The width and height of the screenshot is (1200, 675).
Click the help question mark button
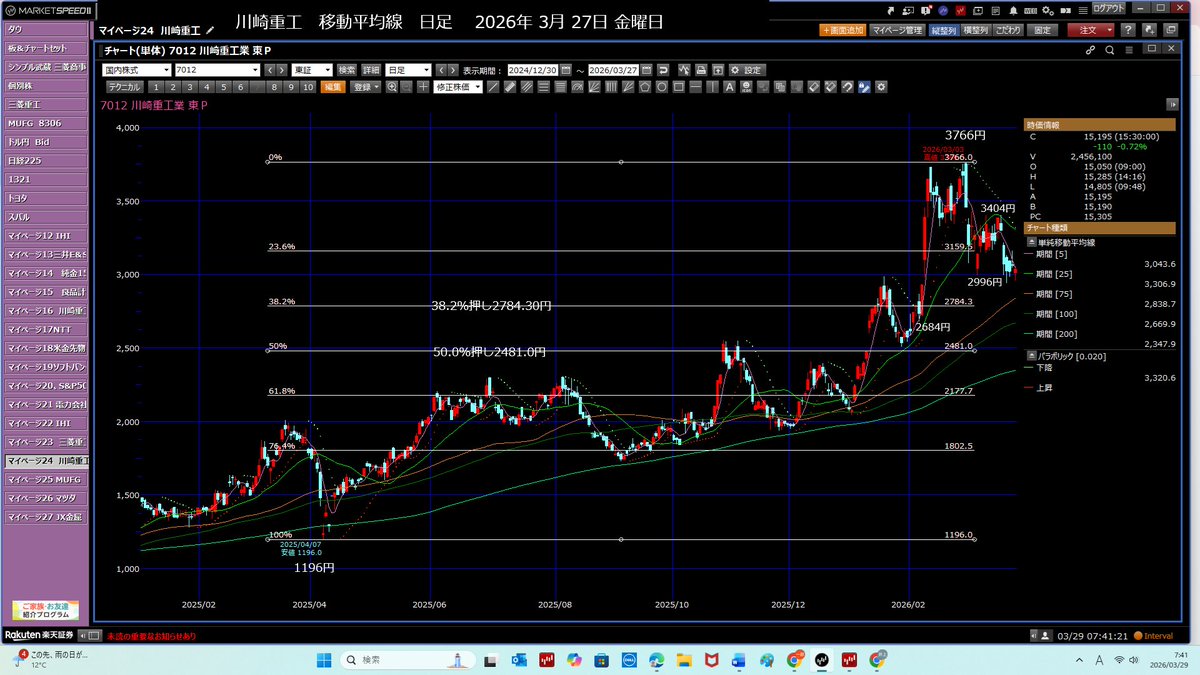(1128, 30)
